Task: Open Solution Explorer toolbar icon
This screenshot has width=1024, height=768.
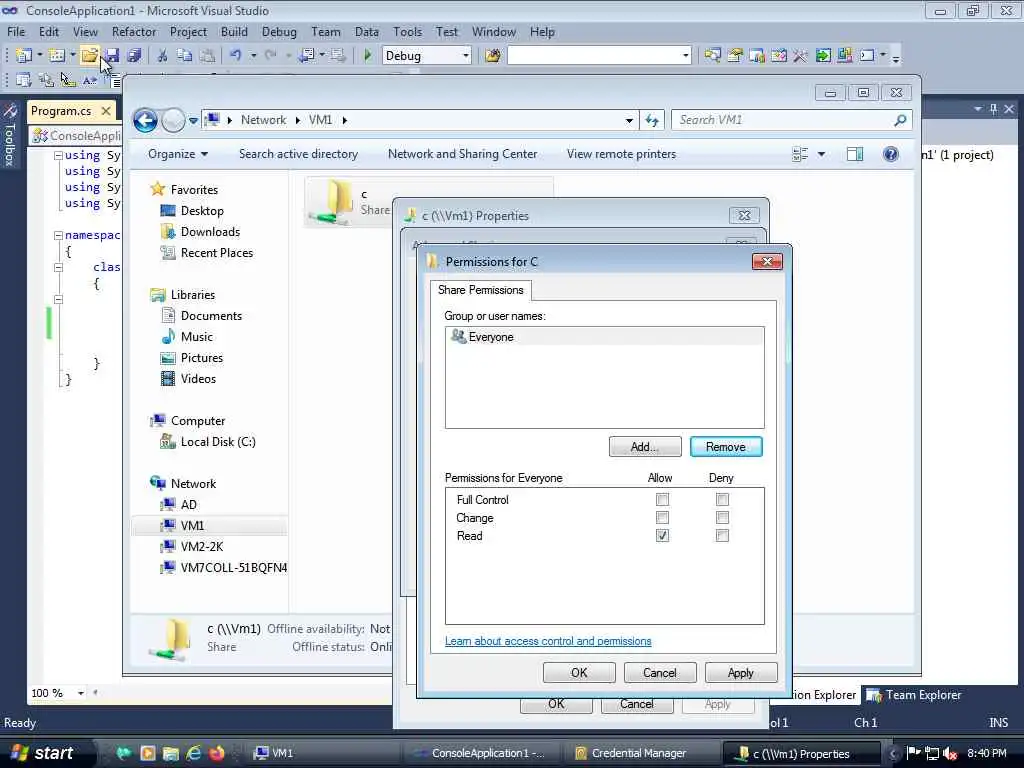Action: (x=712, y=56)
